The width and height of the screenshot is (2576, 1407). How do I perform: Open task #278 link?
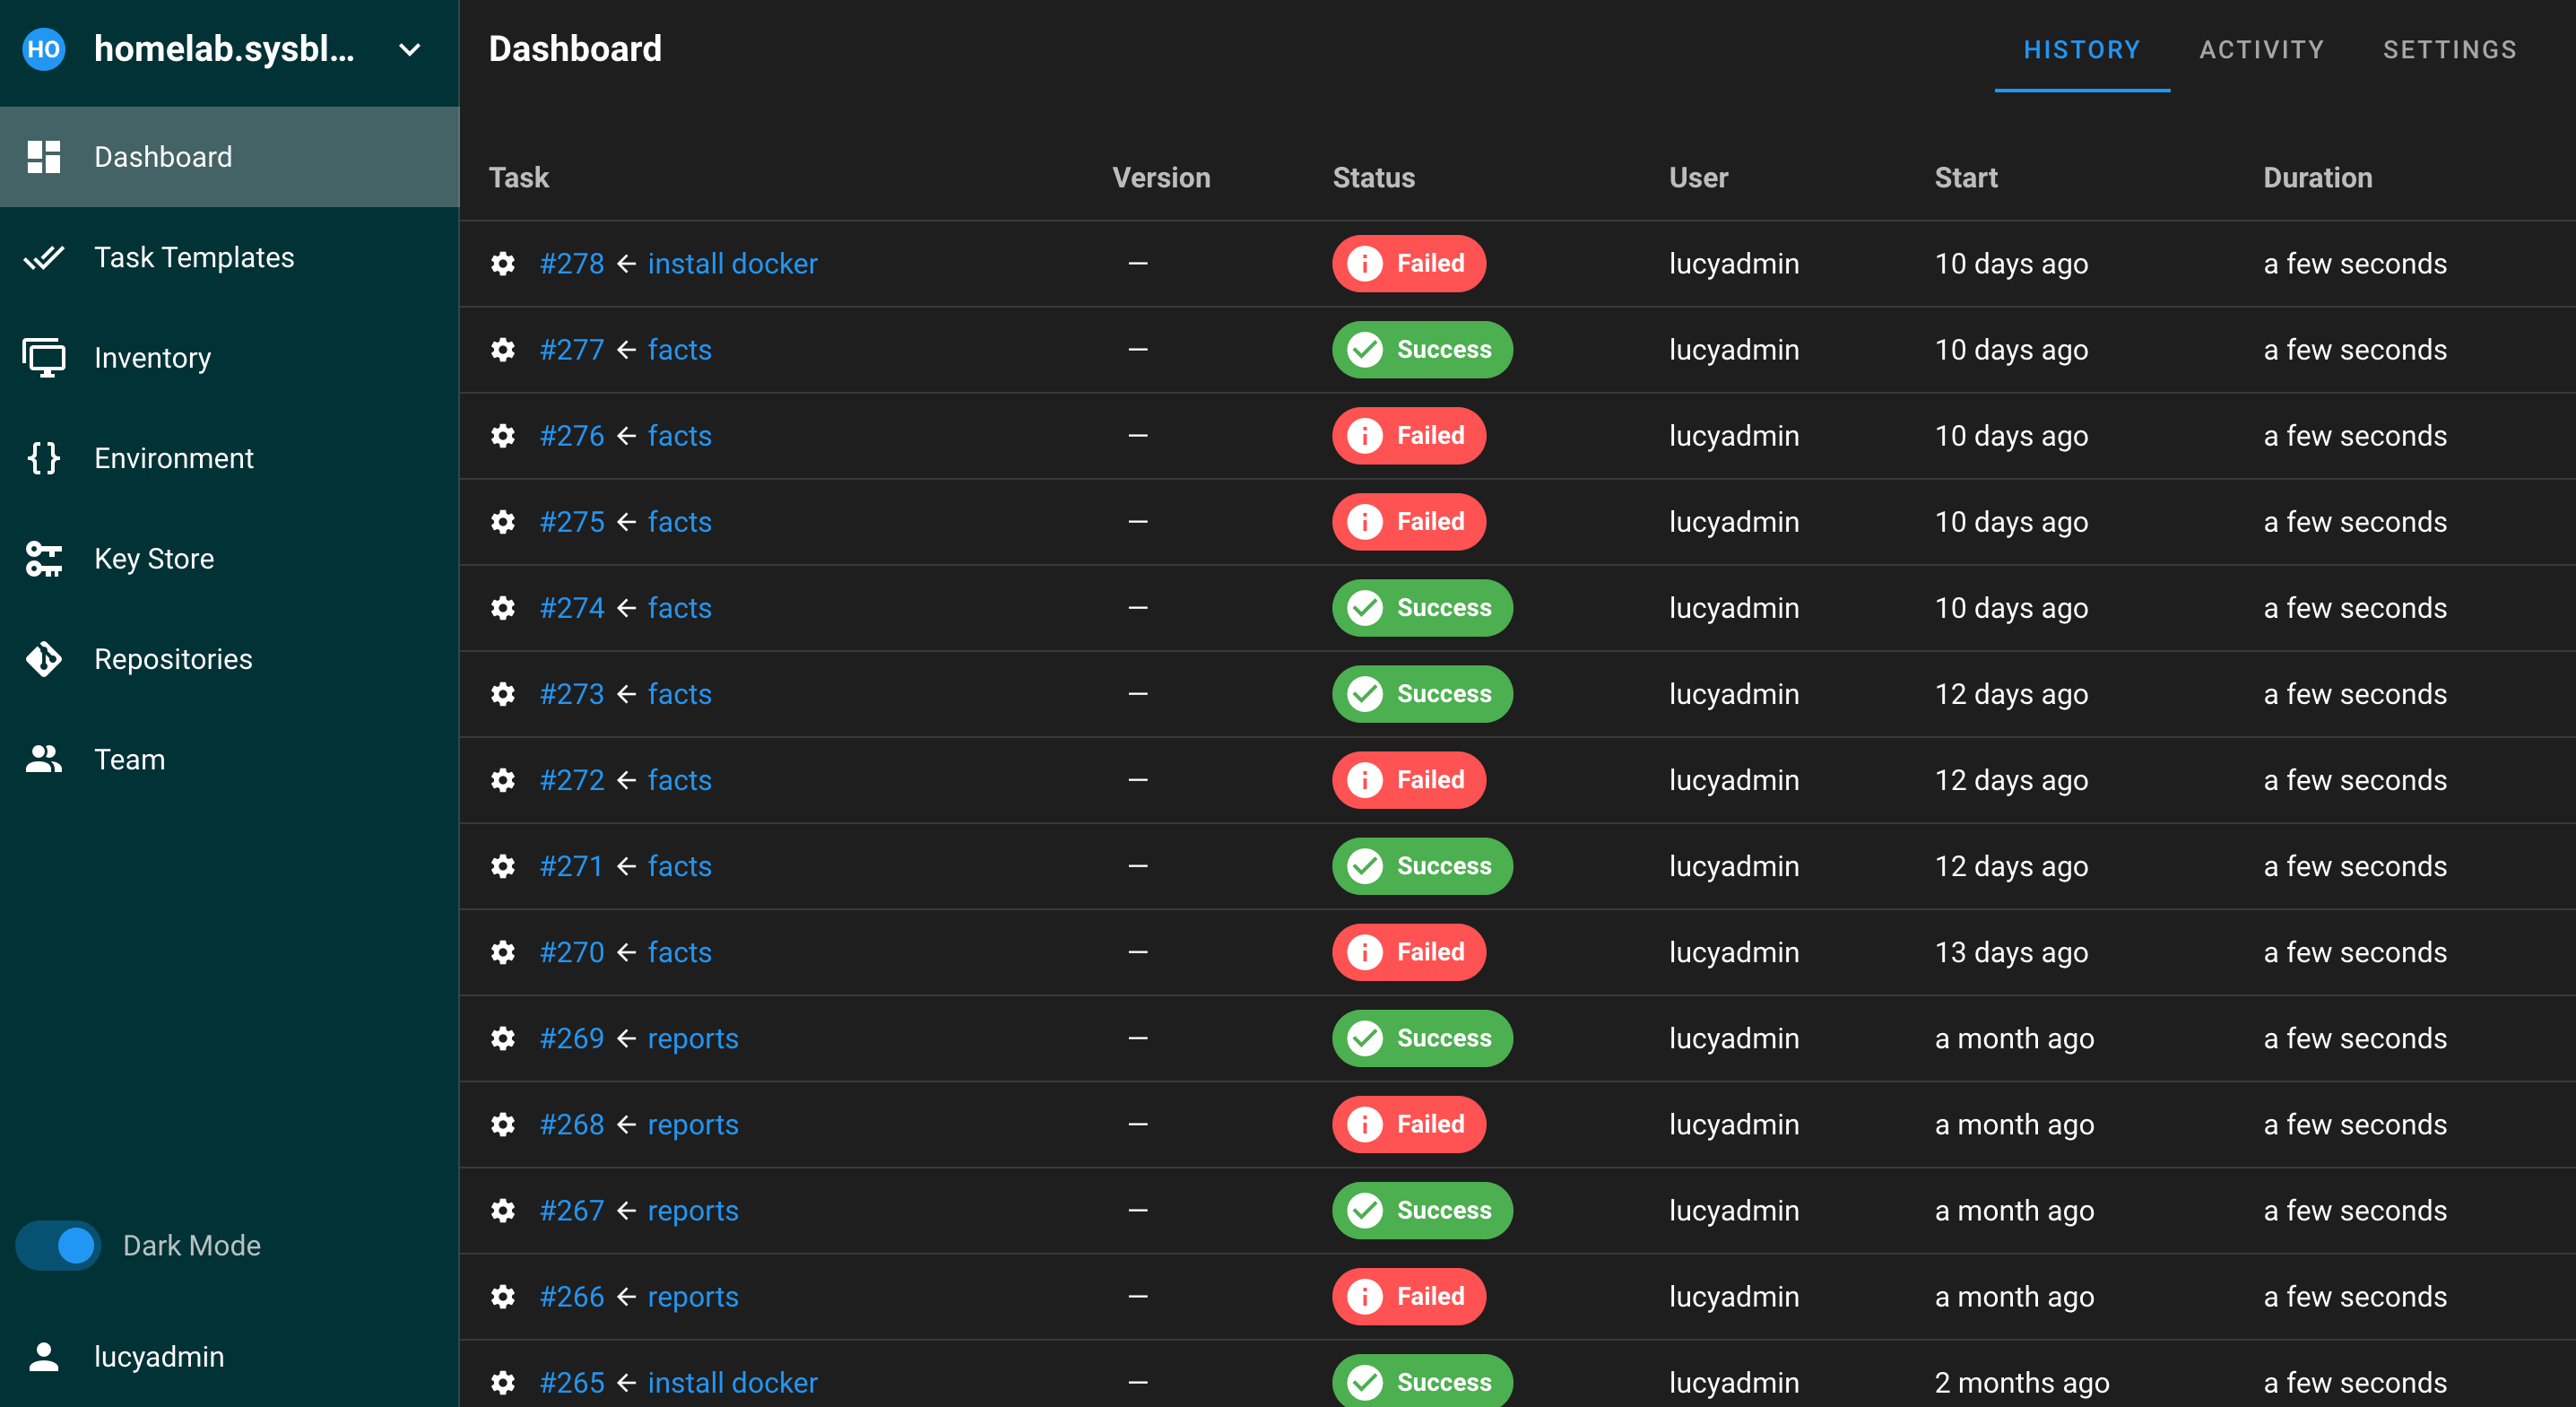(572, 264)
